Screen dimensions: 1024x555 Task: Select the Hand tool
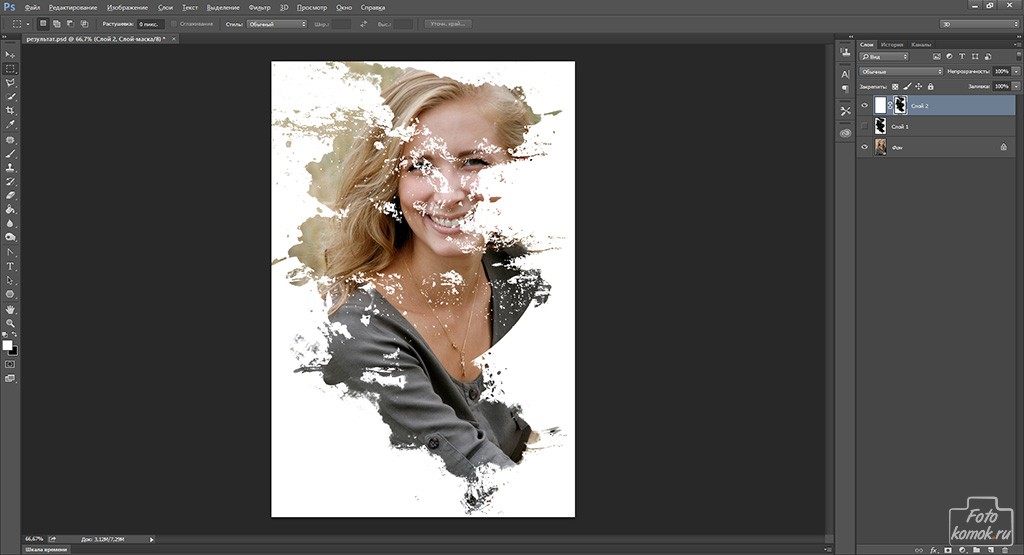(10, 309)
